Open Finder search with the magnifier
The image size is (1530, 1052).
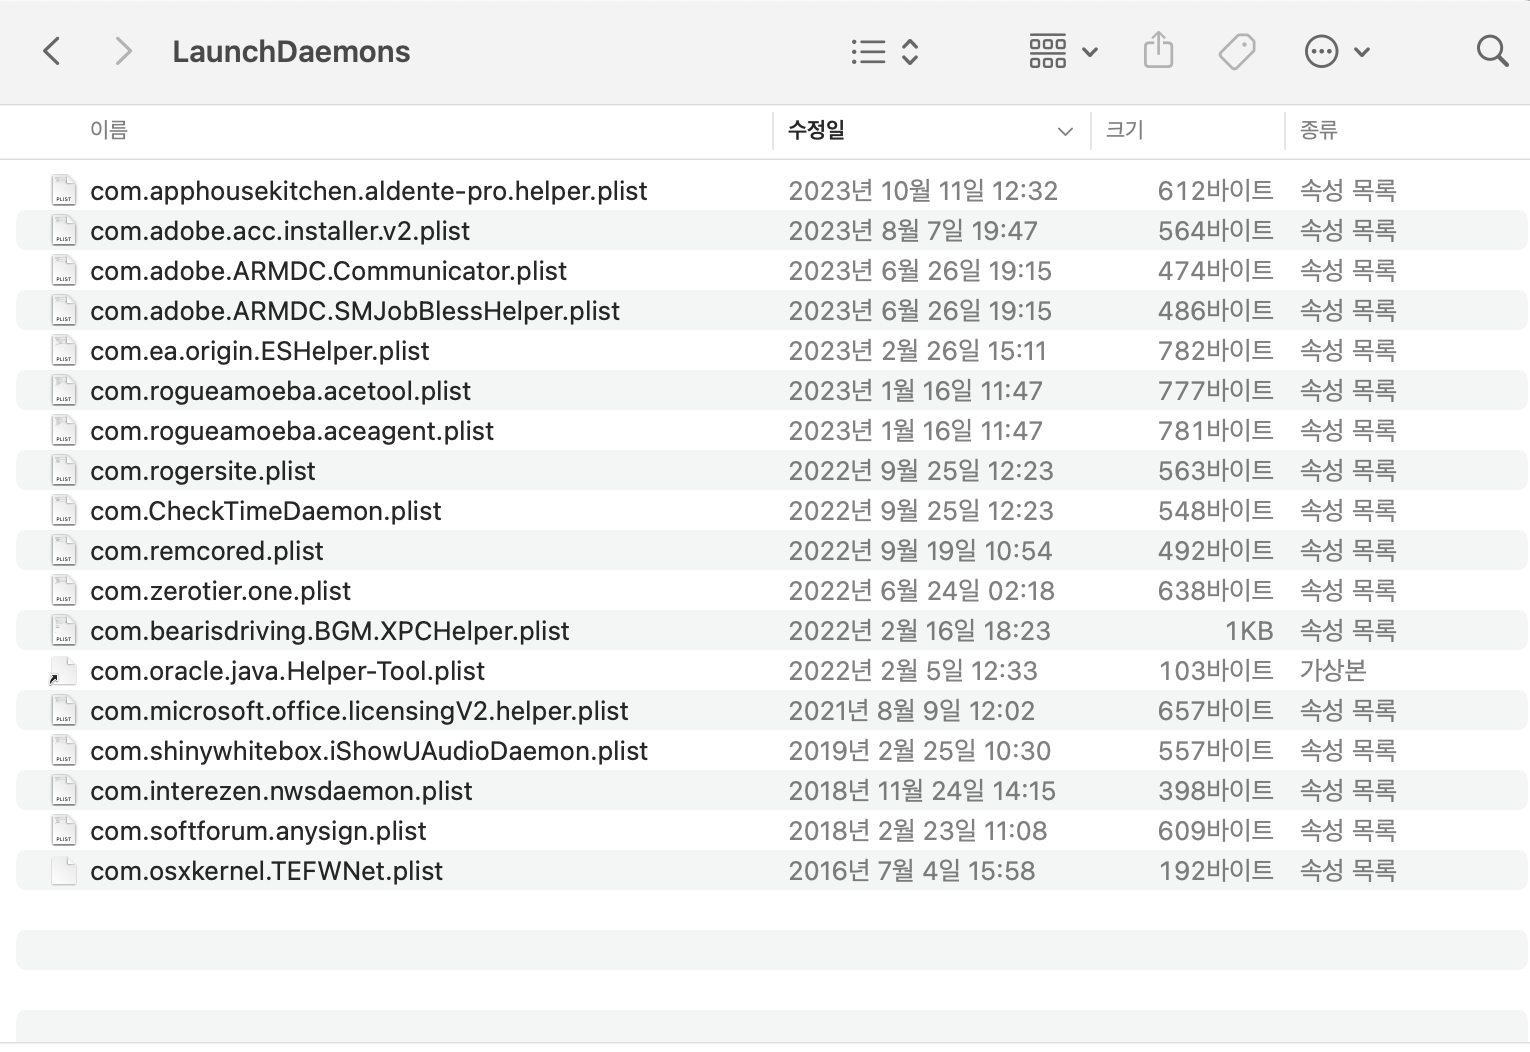point(1492,51)
